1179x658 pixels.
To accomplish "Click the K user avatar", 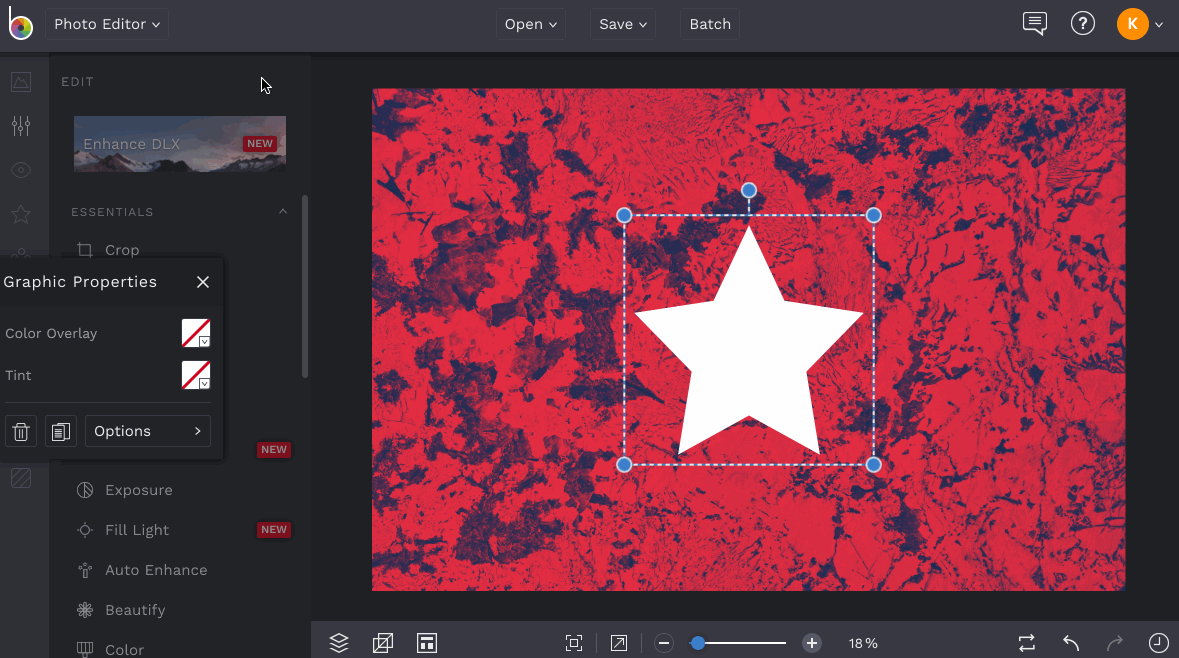I will point(1132,24).
